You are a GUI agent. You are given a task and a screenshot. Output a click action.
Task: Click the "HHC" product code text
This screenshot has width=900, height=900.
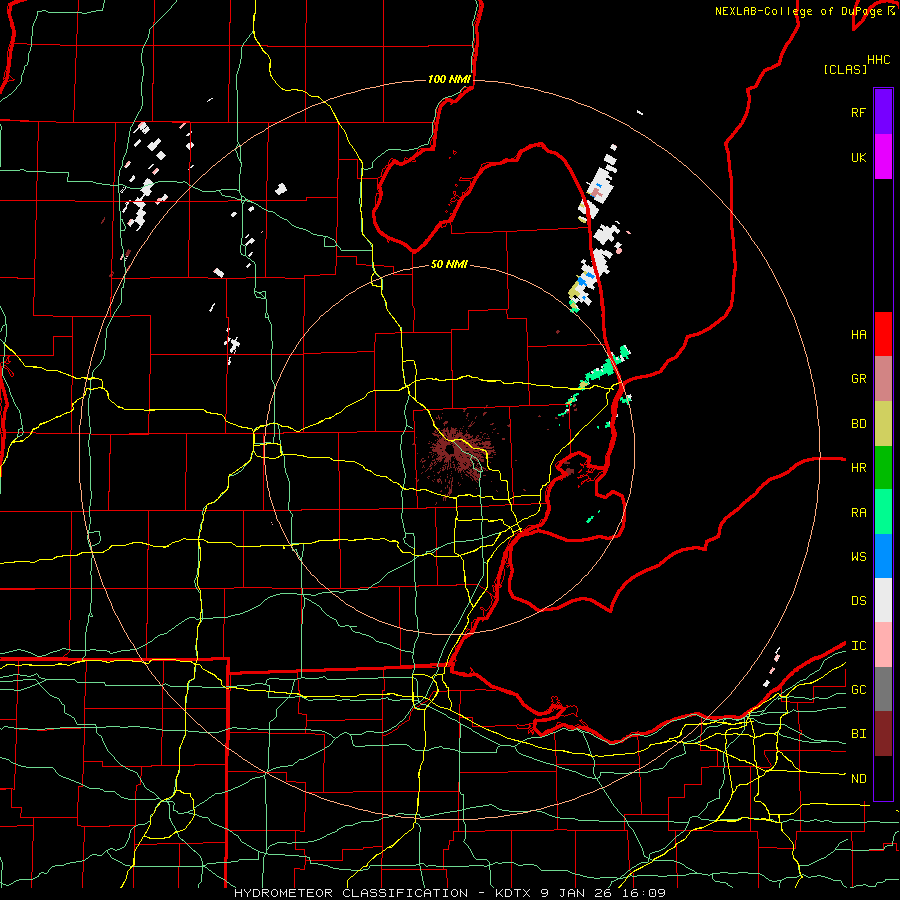pyautogui.click(x=879, y=60)
